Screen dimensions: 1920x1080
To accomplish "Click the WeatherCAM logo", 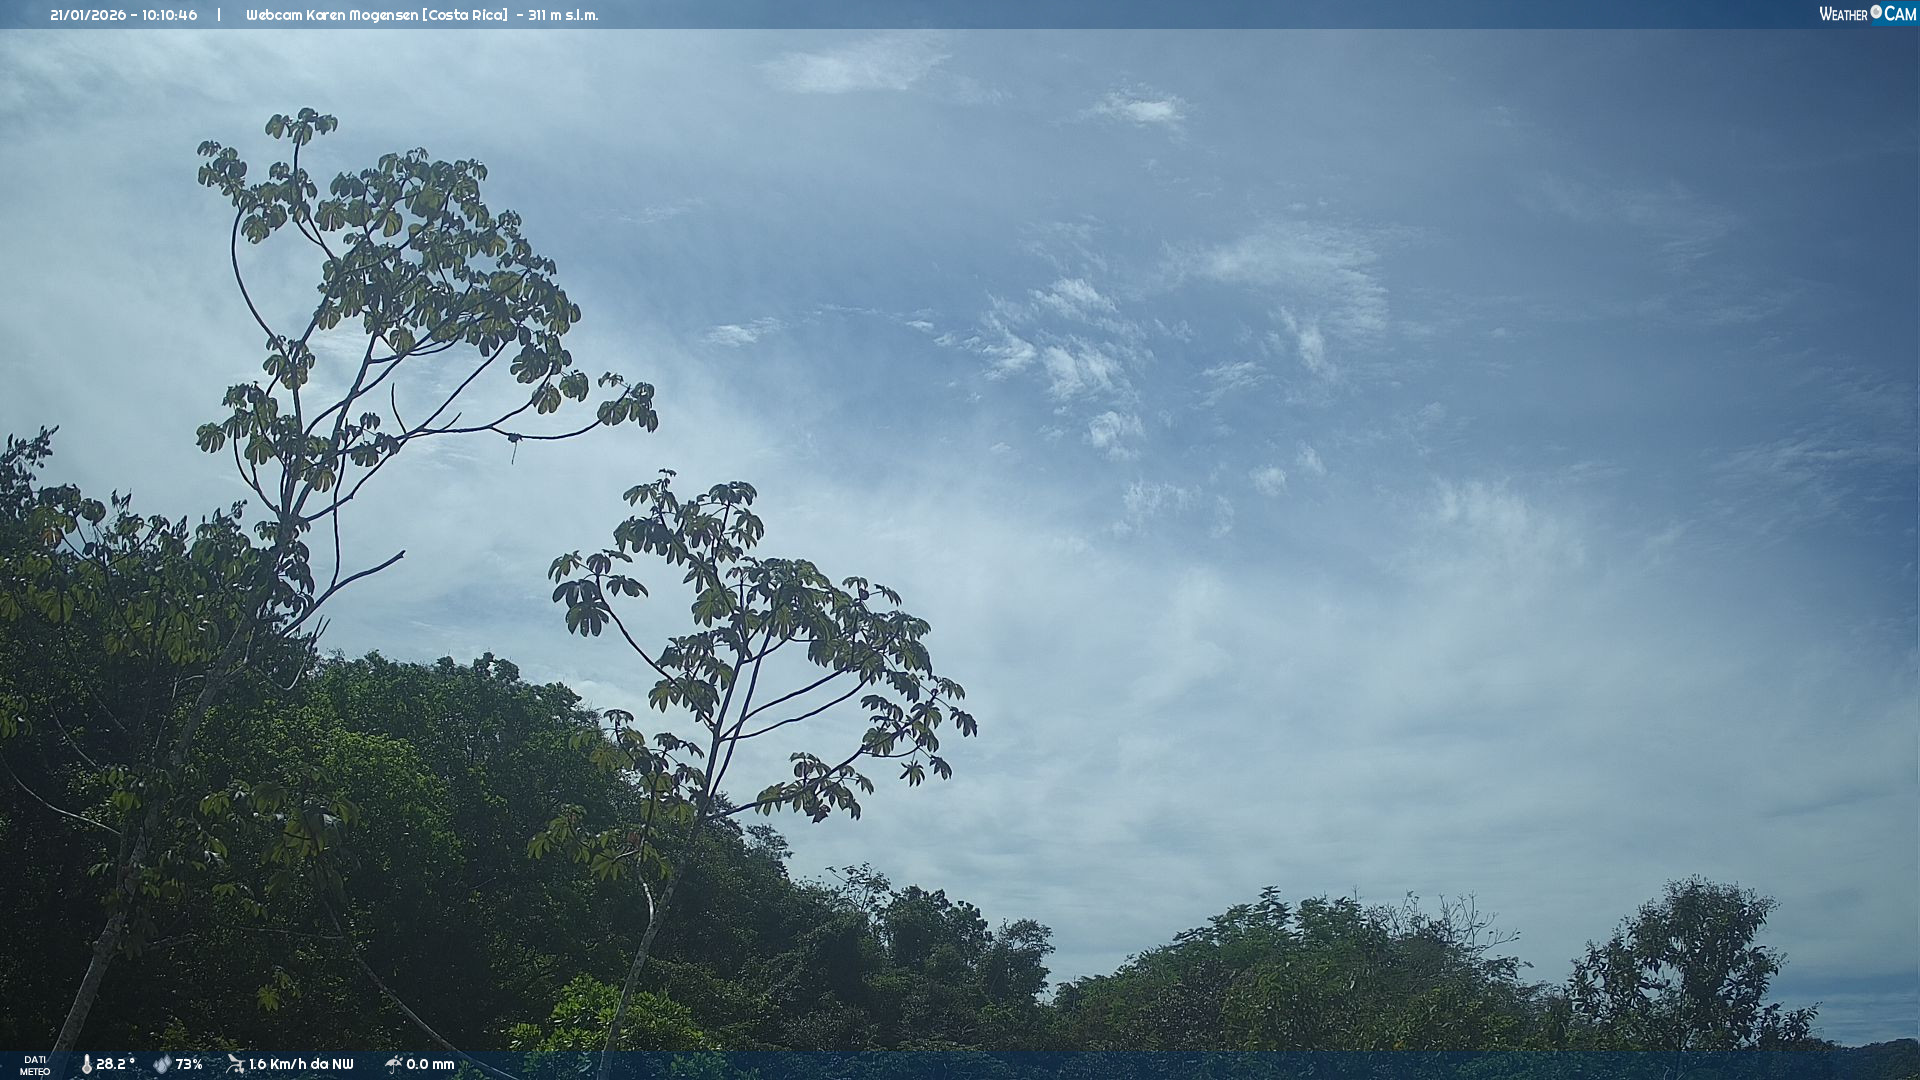I will 1866,14.
